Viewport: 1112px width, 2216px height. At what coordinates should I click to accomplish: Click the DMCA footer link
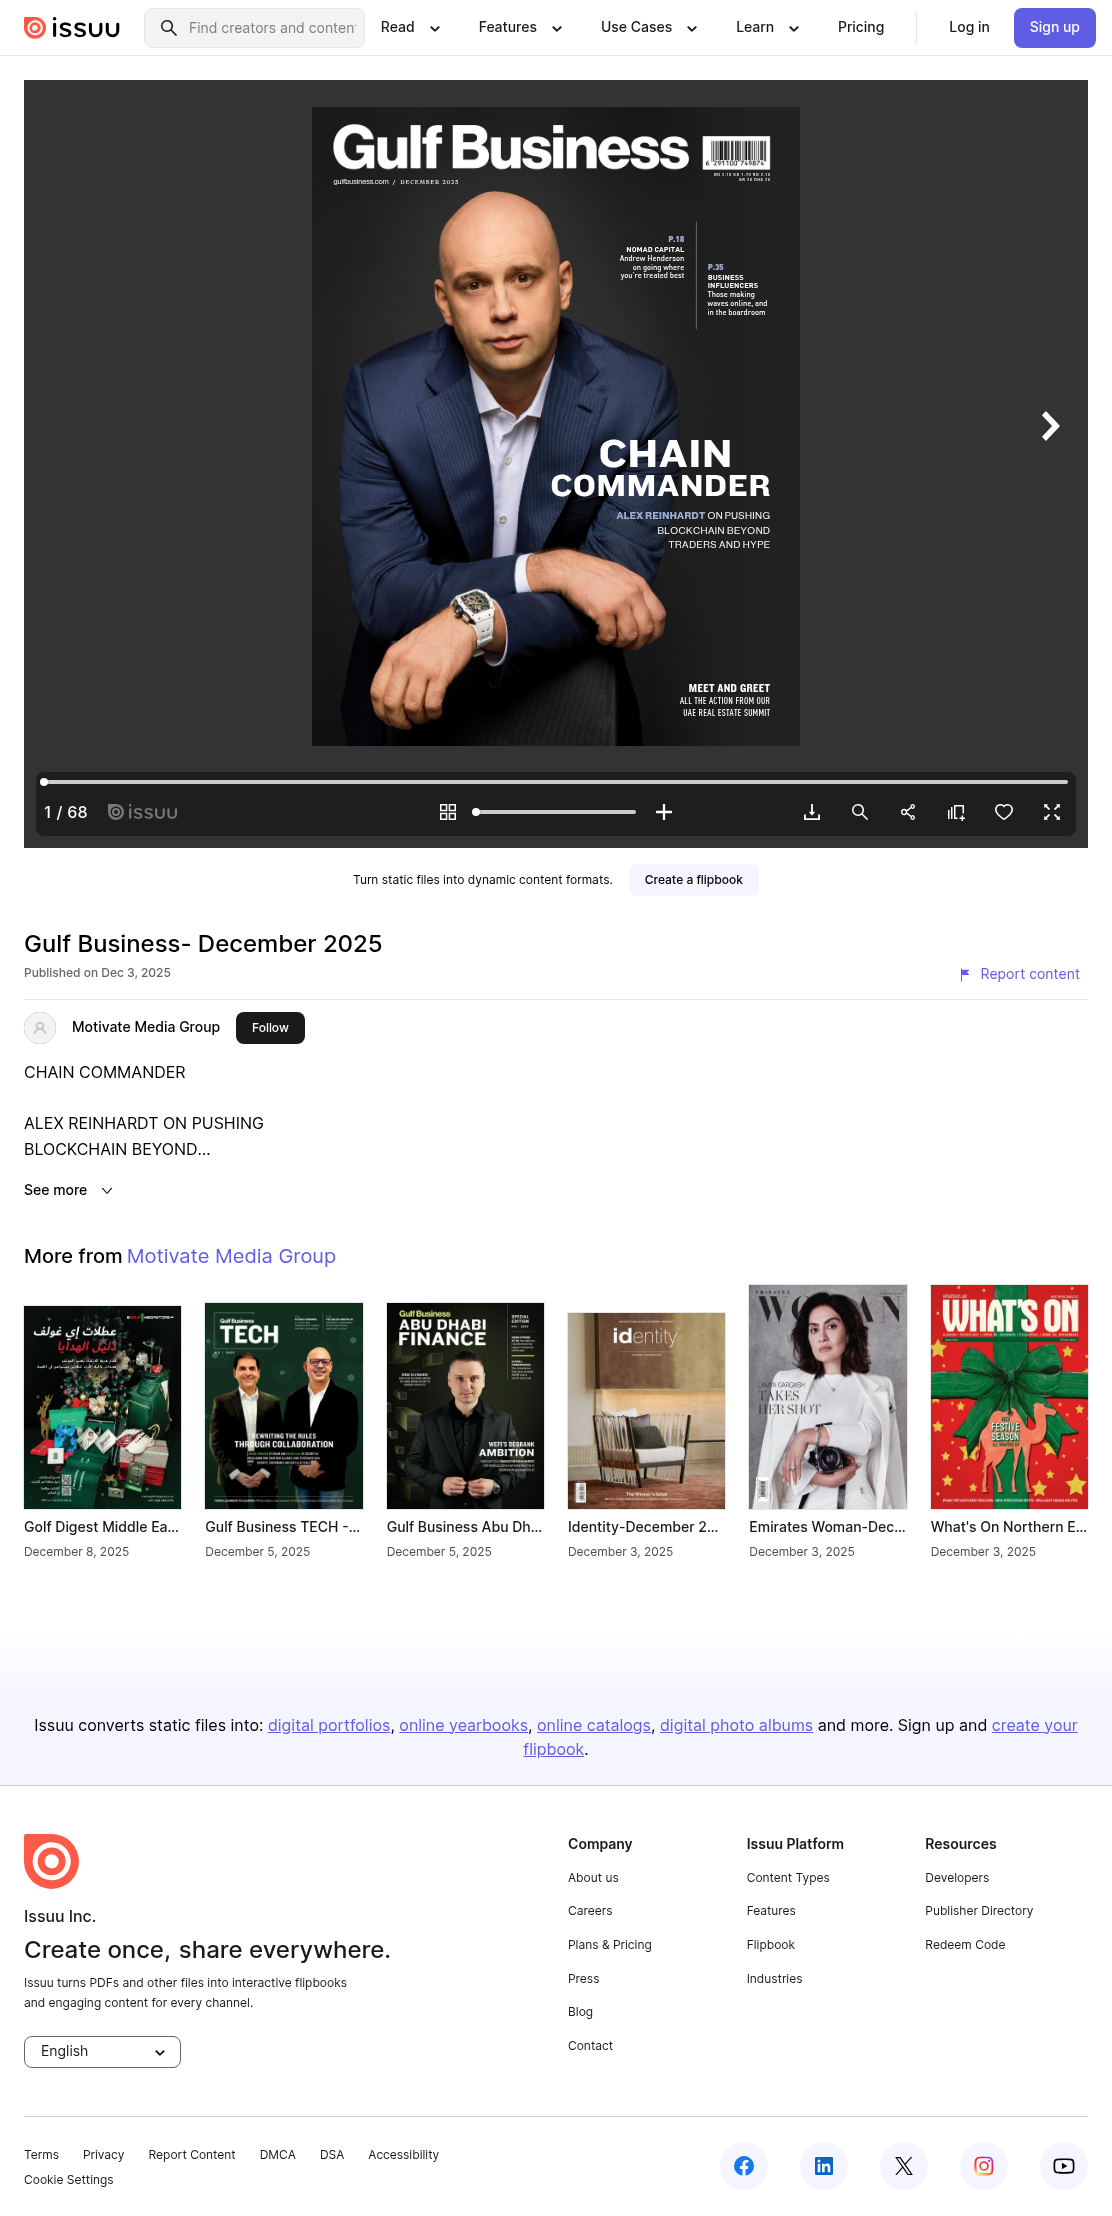(x=278, y=2155)
